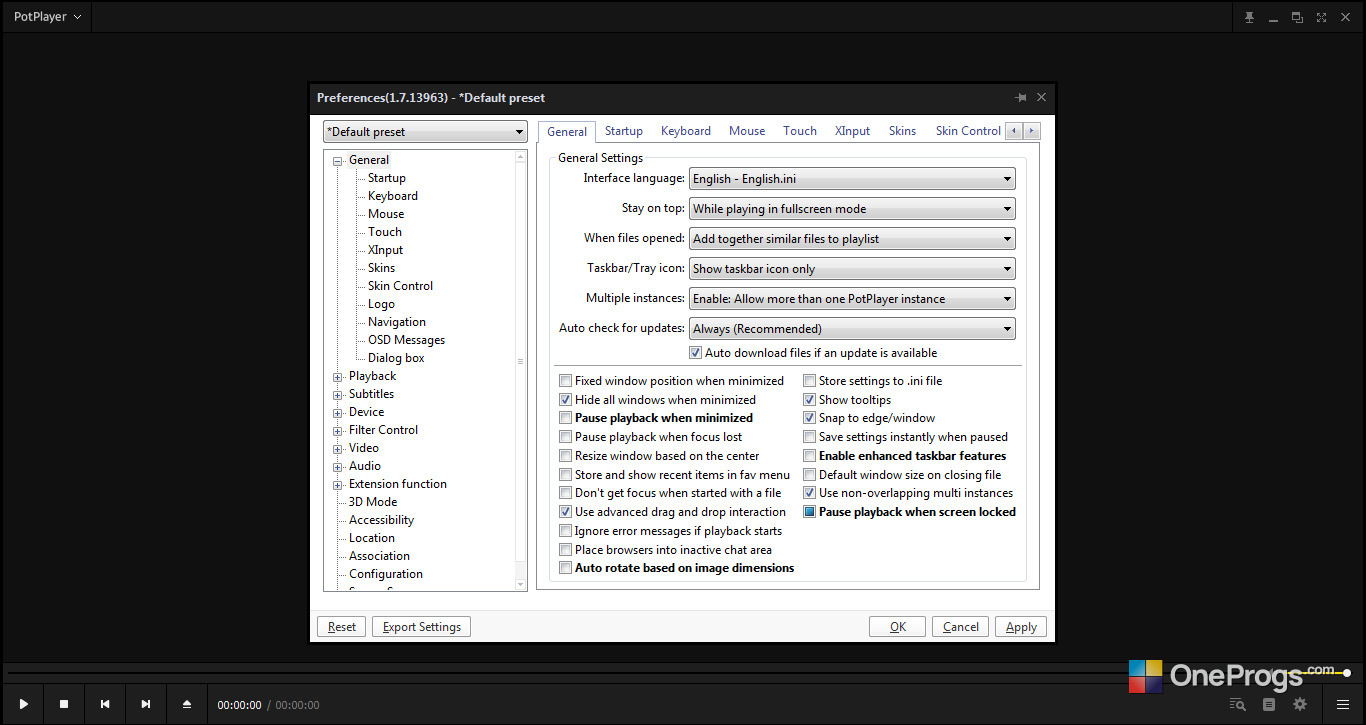Open the Interface language dropdown
This screenshot has width=1366, height=725.
(852, 179)
